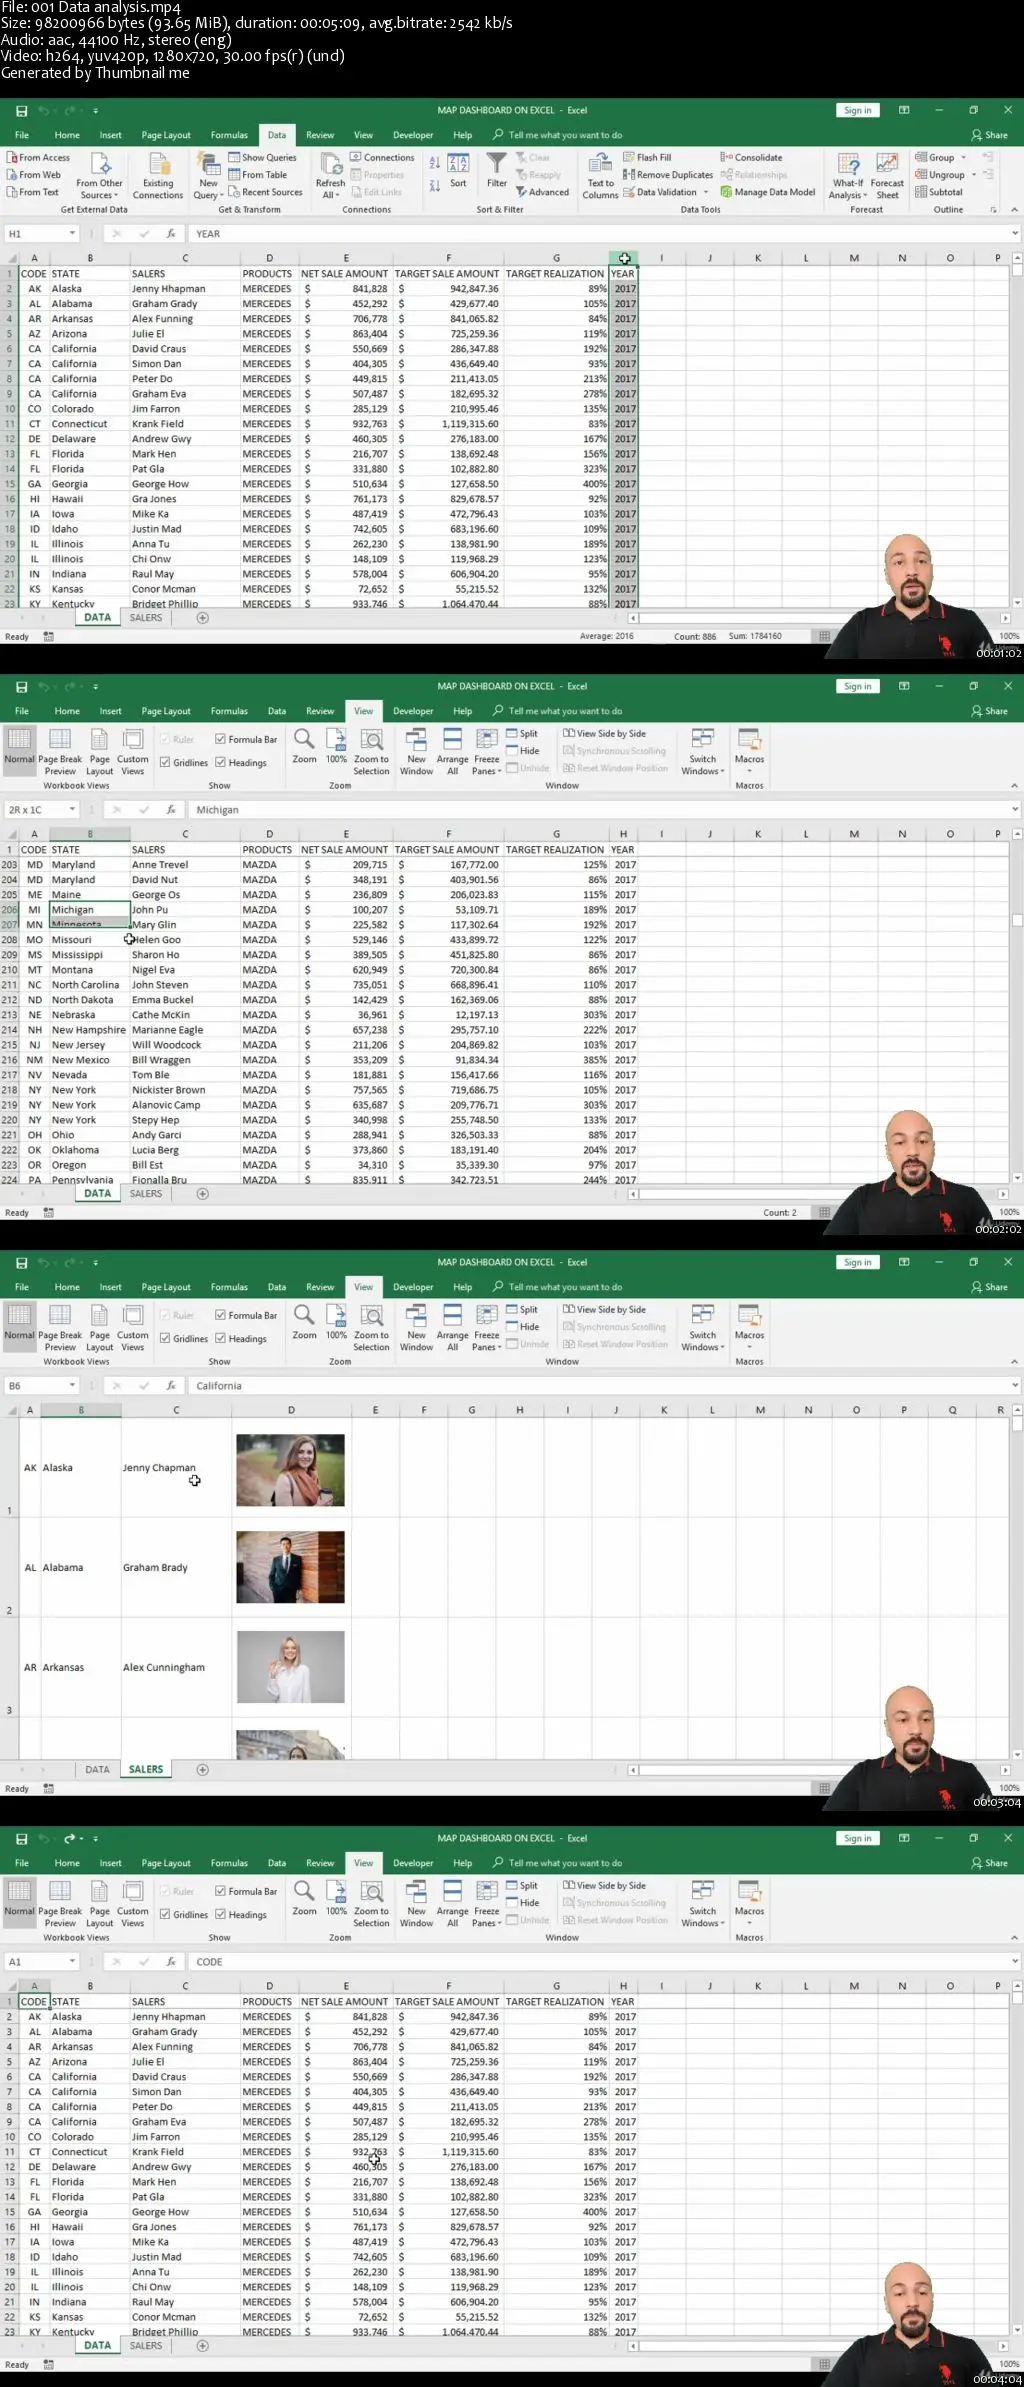Image resolution: width=1024 pixels, height=2387 pixels.
Task: Toggle Gridlines checkbox in 00:03:04 frame
Action: (x=165, y=1338)
